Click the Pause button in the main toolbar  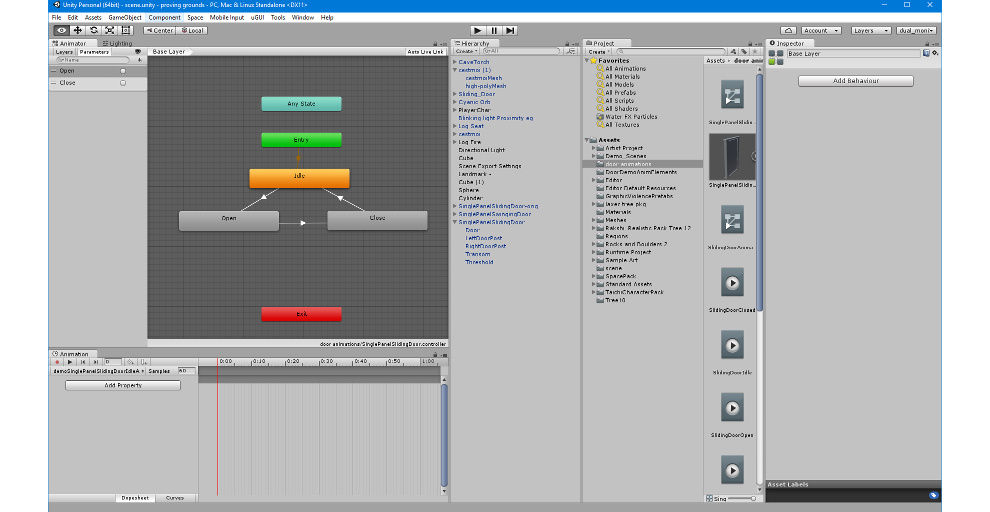[494, 30]
